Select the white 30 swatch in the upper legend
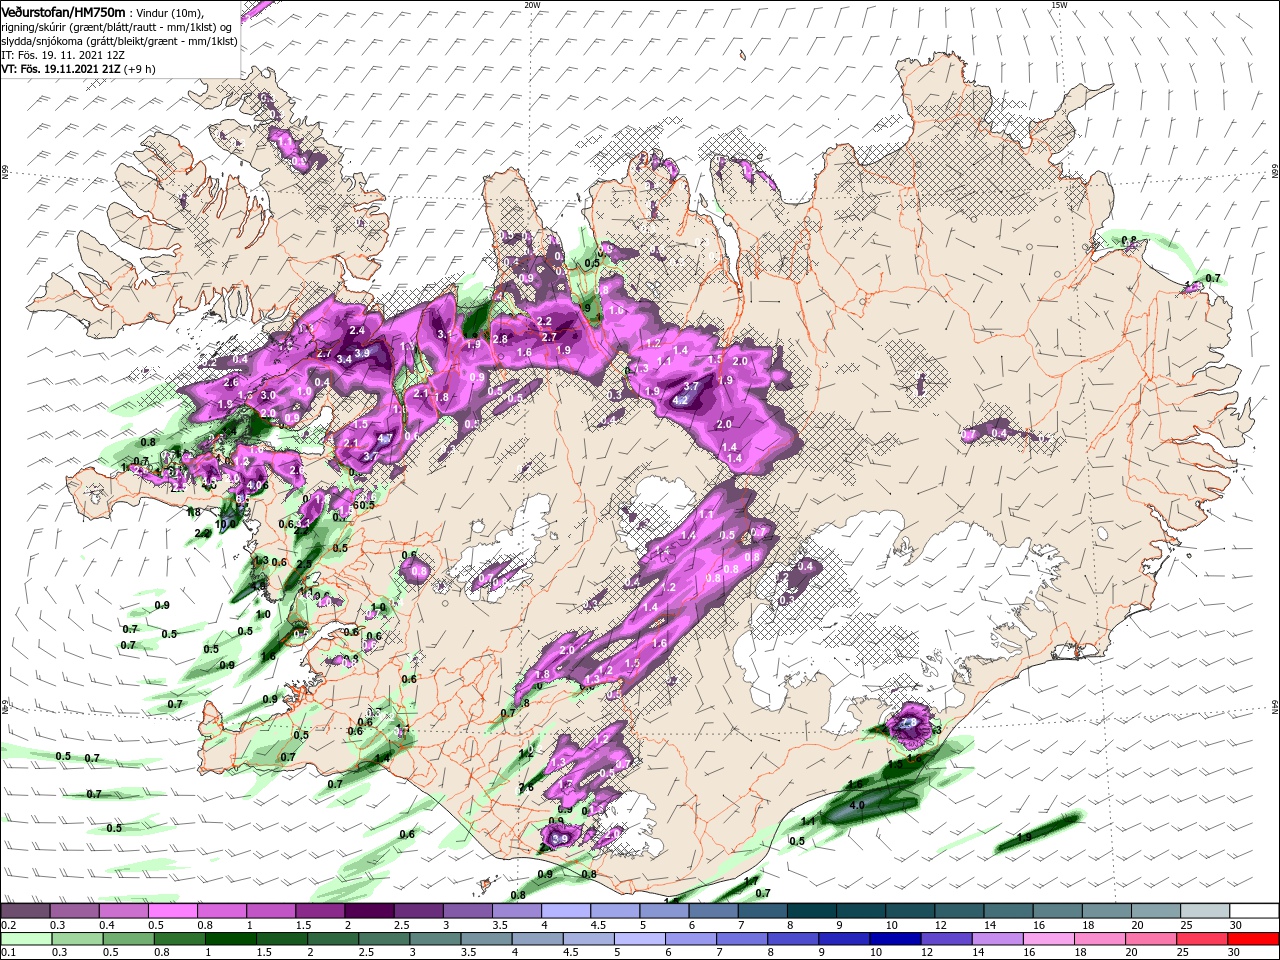Screen dimensions: 1280x960 (x=1254, y=911)
